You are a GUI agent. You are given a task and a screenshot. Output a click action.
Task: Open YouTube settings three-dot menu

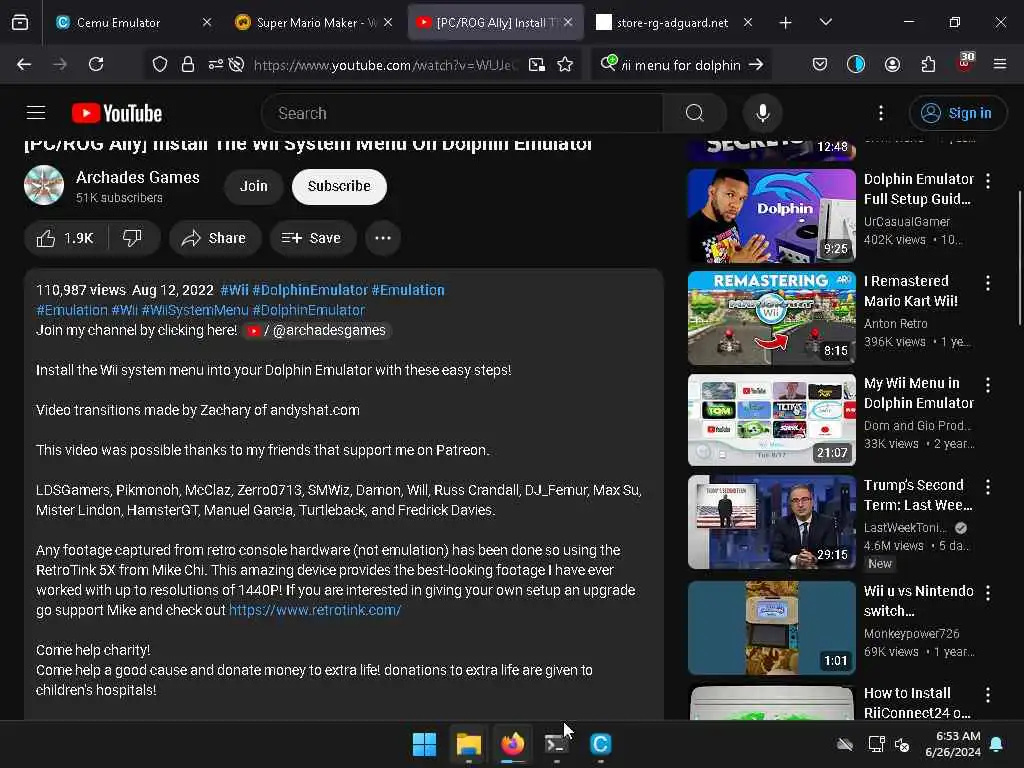pos(881,113)
